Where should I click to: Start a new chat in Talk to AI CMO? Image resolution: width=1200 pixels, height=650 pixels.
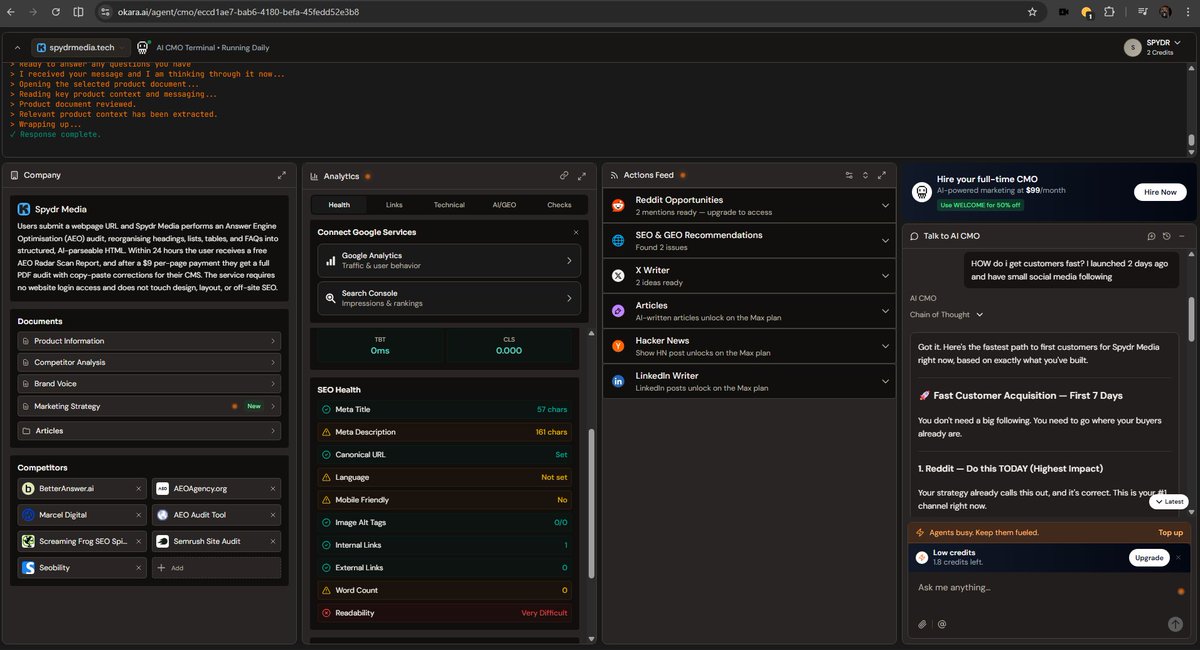pyautogui.click(x=1151, y=236)
